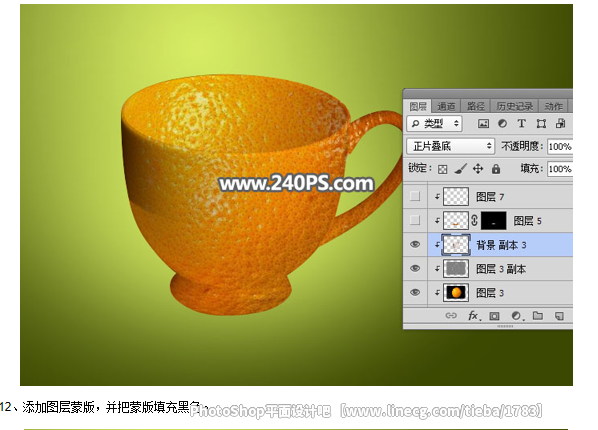This screenshot has height=430, width=598.
Task: Lock image pixels brush icon
Action: coord(461,169)
